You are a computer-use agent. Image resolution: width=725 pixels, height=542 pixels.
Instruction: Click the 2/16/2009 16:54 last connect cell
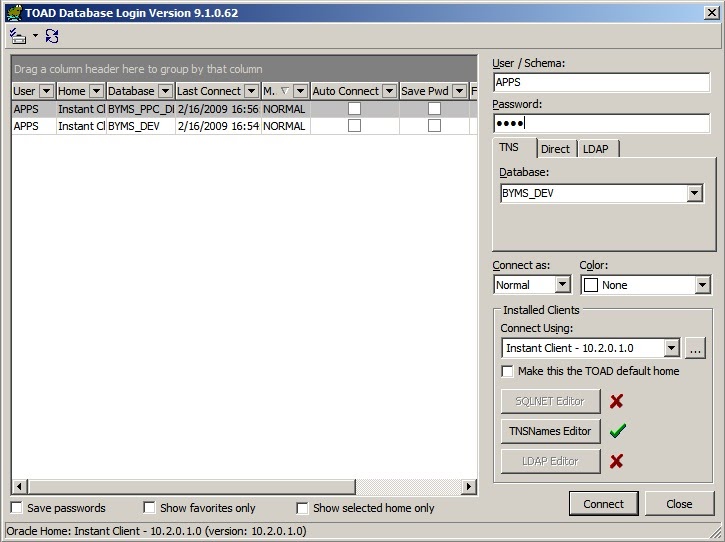[x=218, y=126]
